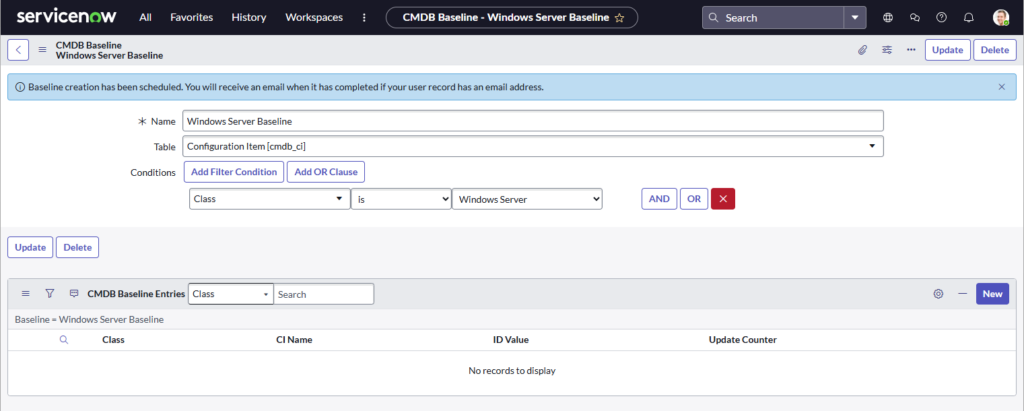The image size is (1024, 411).
Task: Open the Favorites menu
Action: (x=191, y=18)
